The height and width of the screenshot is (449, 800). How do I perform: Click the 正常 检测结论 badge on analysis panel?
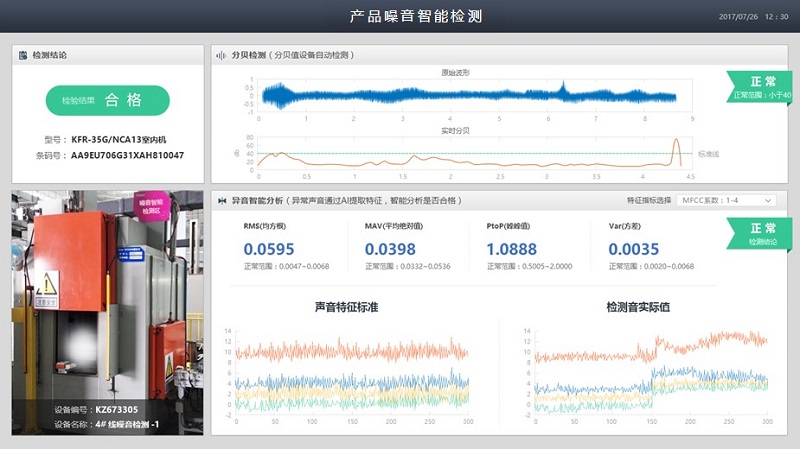(762, 233)
